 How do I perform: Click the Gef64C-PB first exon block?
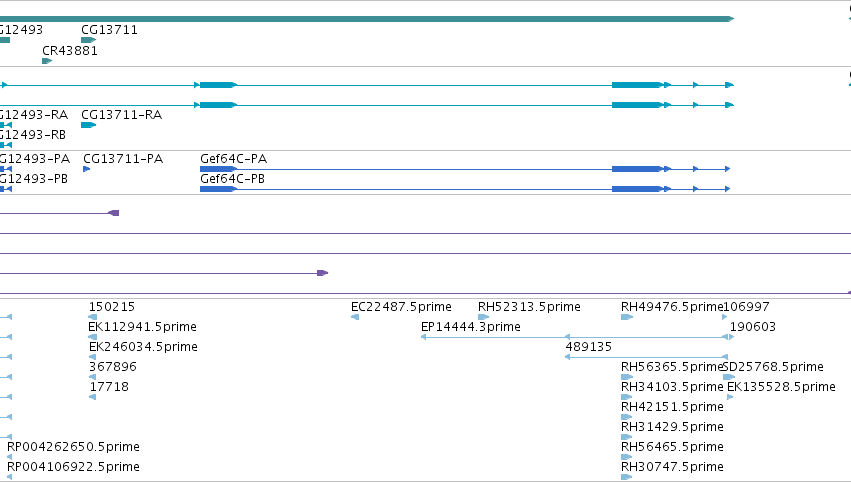pos(218,189)
